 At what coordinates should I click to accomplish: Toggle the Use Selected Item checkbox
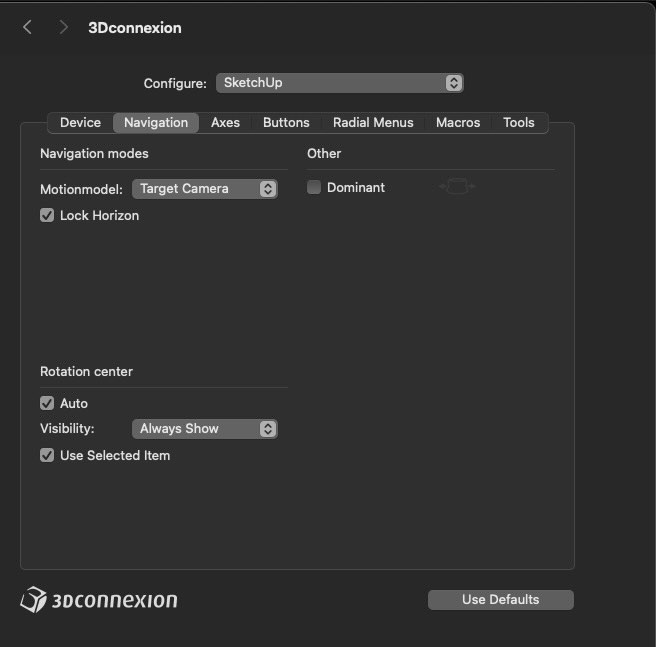(x=47, y=455)
